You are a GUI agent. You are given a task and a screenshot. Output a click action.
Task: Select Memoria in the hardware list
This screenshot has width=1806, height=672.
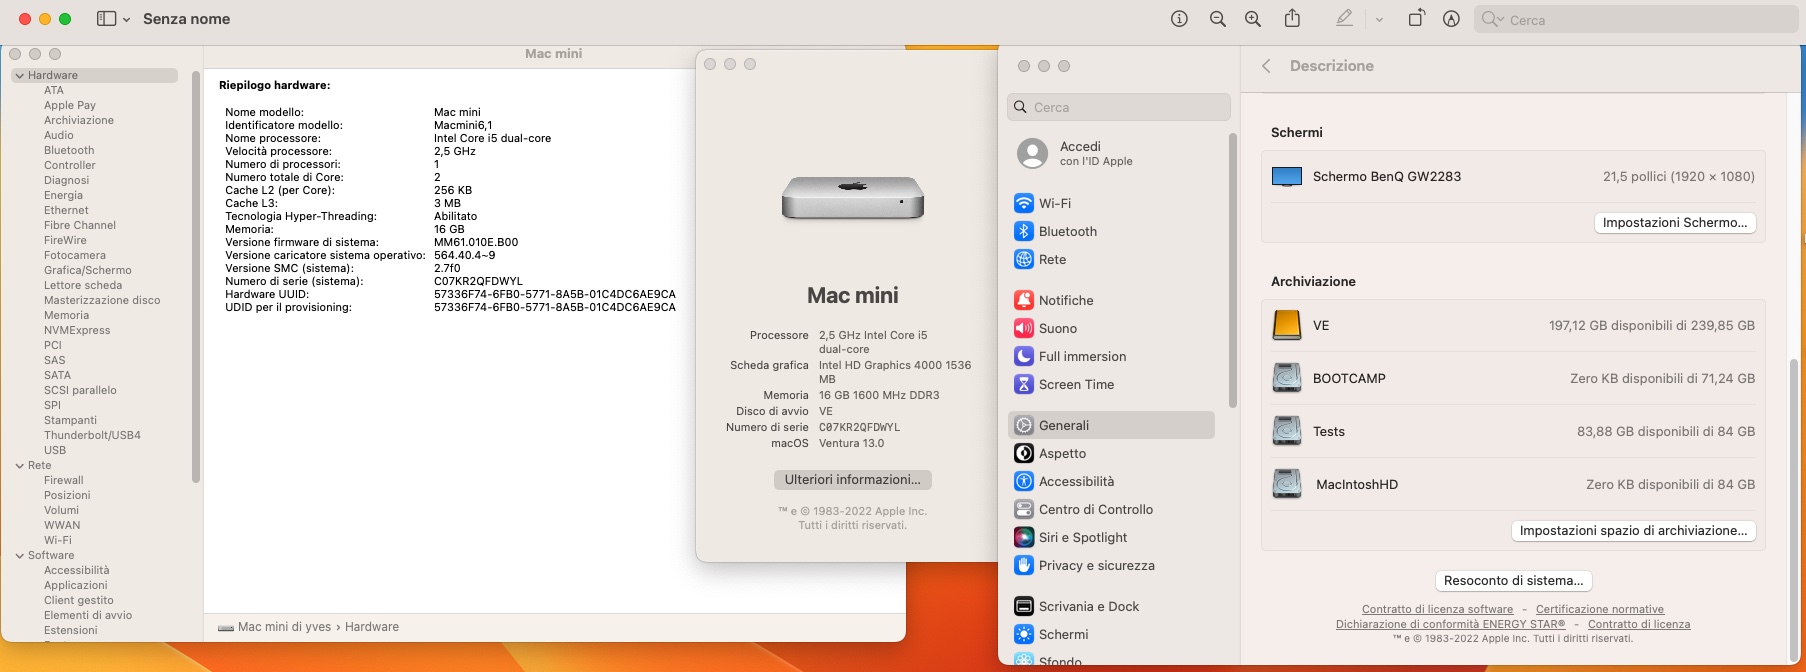[x=66, y=315]
